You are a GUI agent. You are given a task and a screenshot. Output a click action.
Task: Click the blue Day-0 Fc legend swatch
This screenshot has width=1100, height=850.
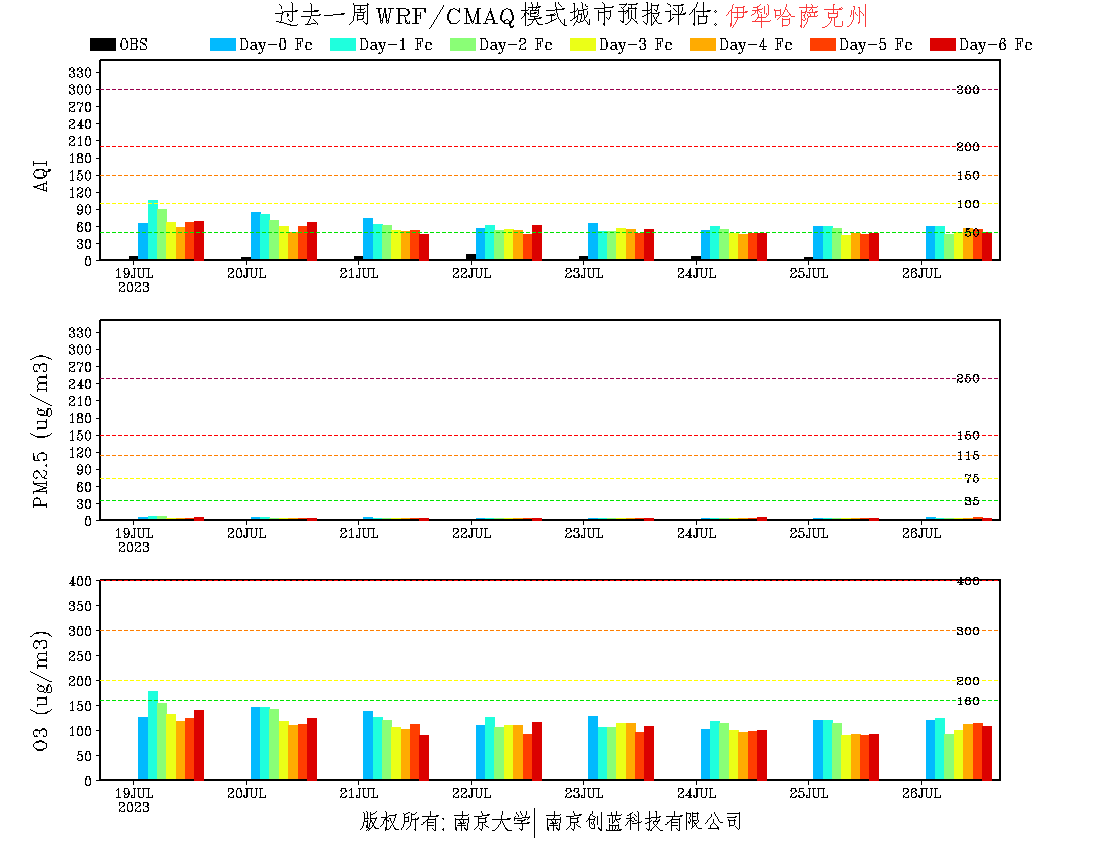tap(222, 44)
